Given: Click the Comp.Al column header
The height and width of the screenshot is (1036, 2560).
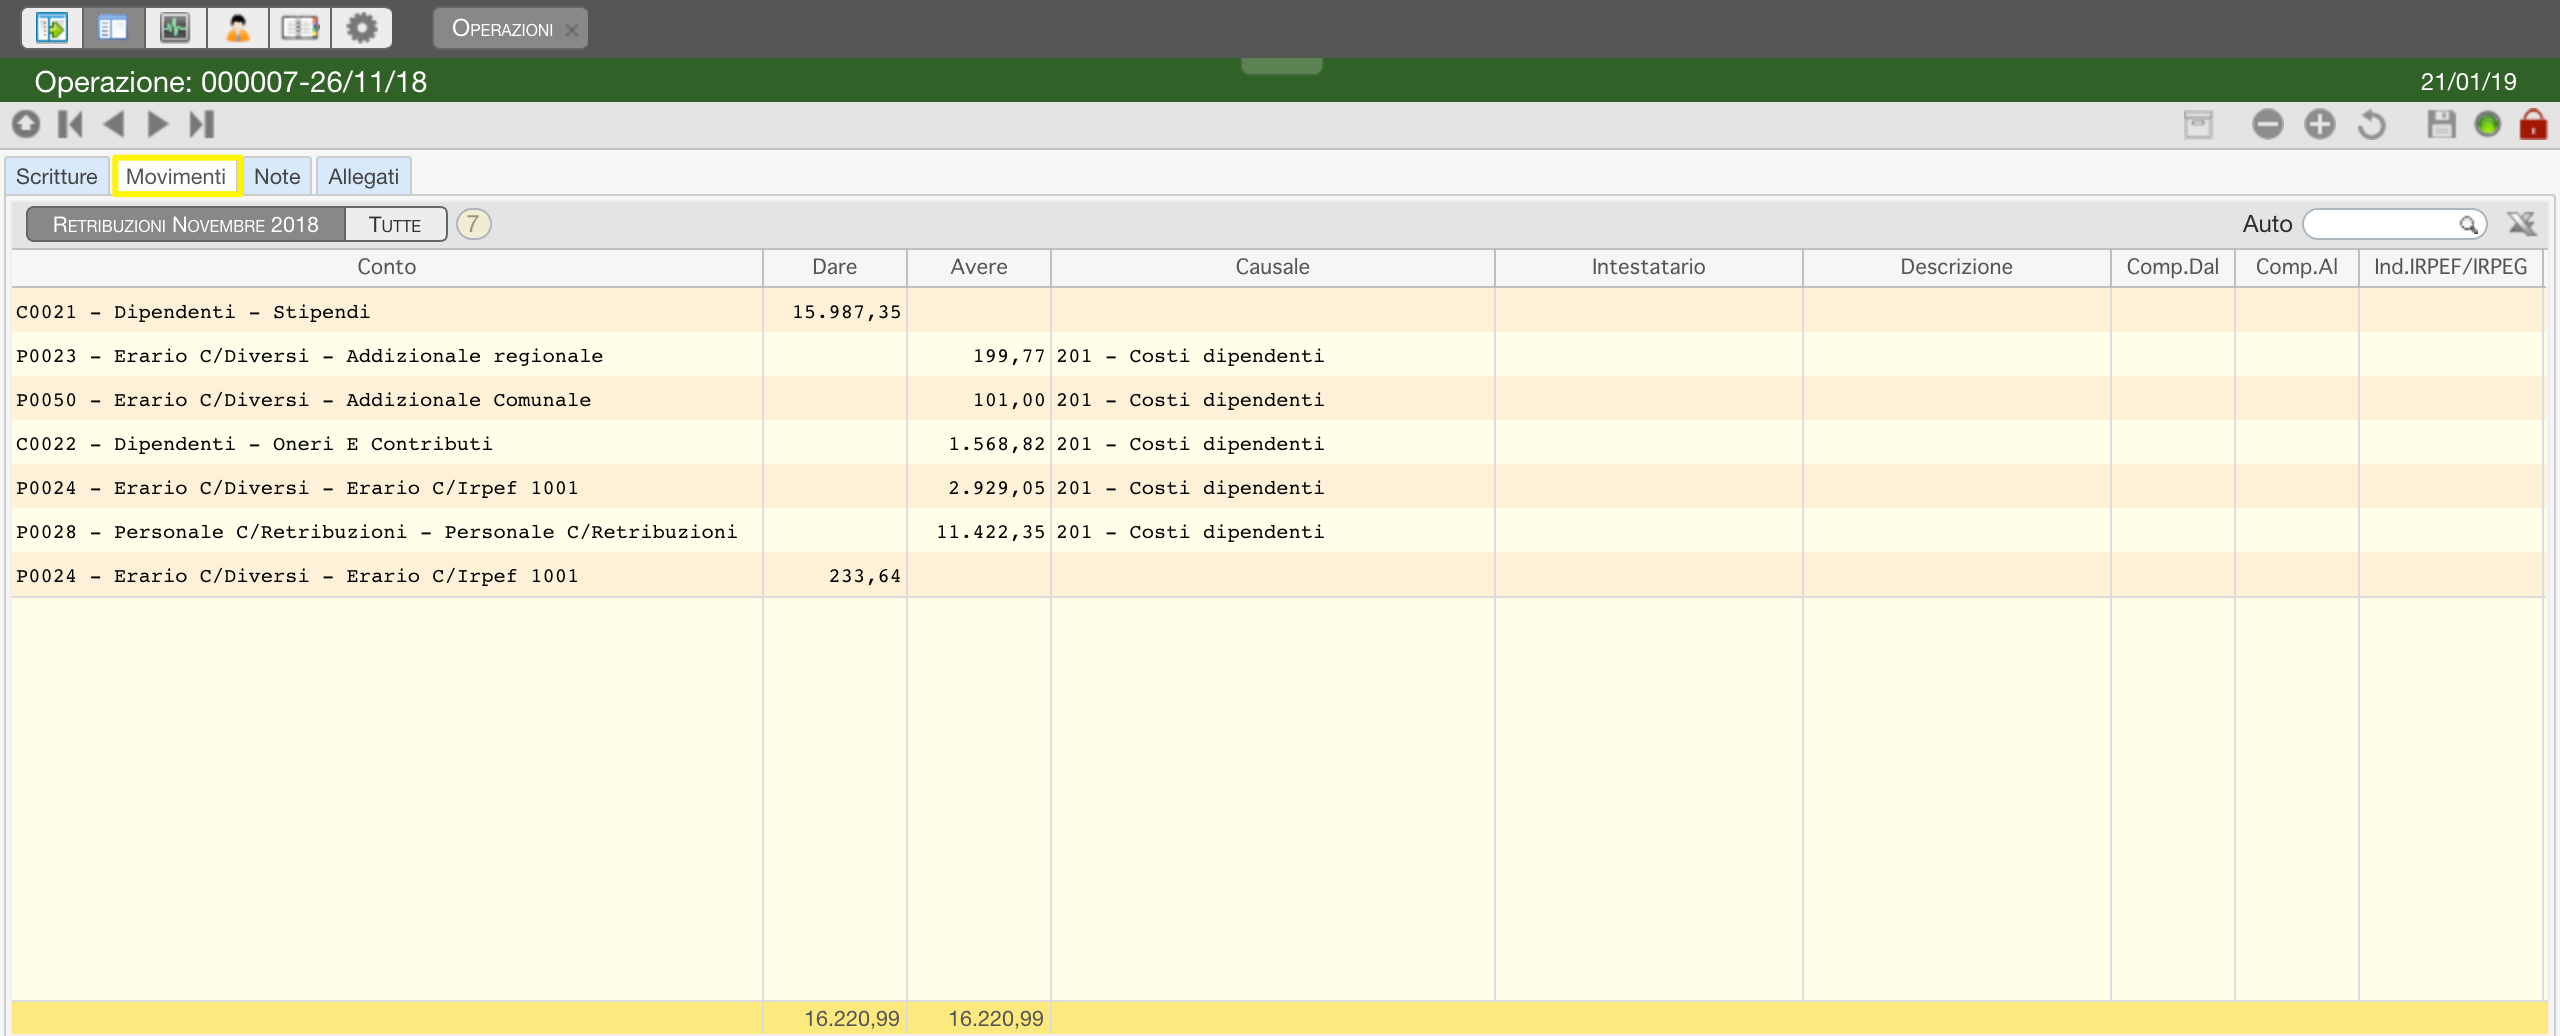Looking at the screenshot, I should 2296,267.
